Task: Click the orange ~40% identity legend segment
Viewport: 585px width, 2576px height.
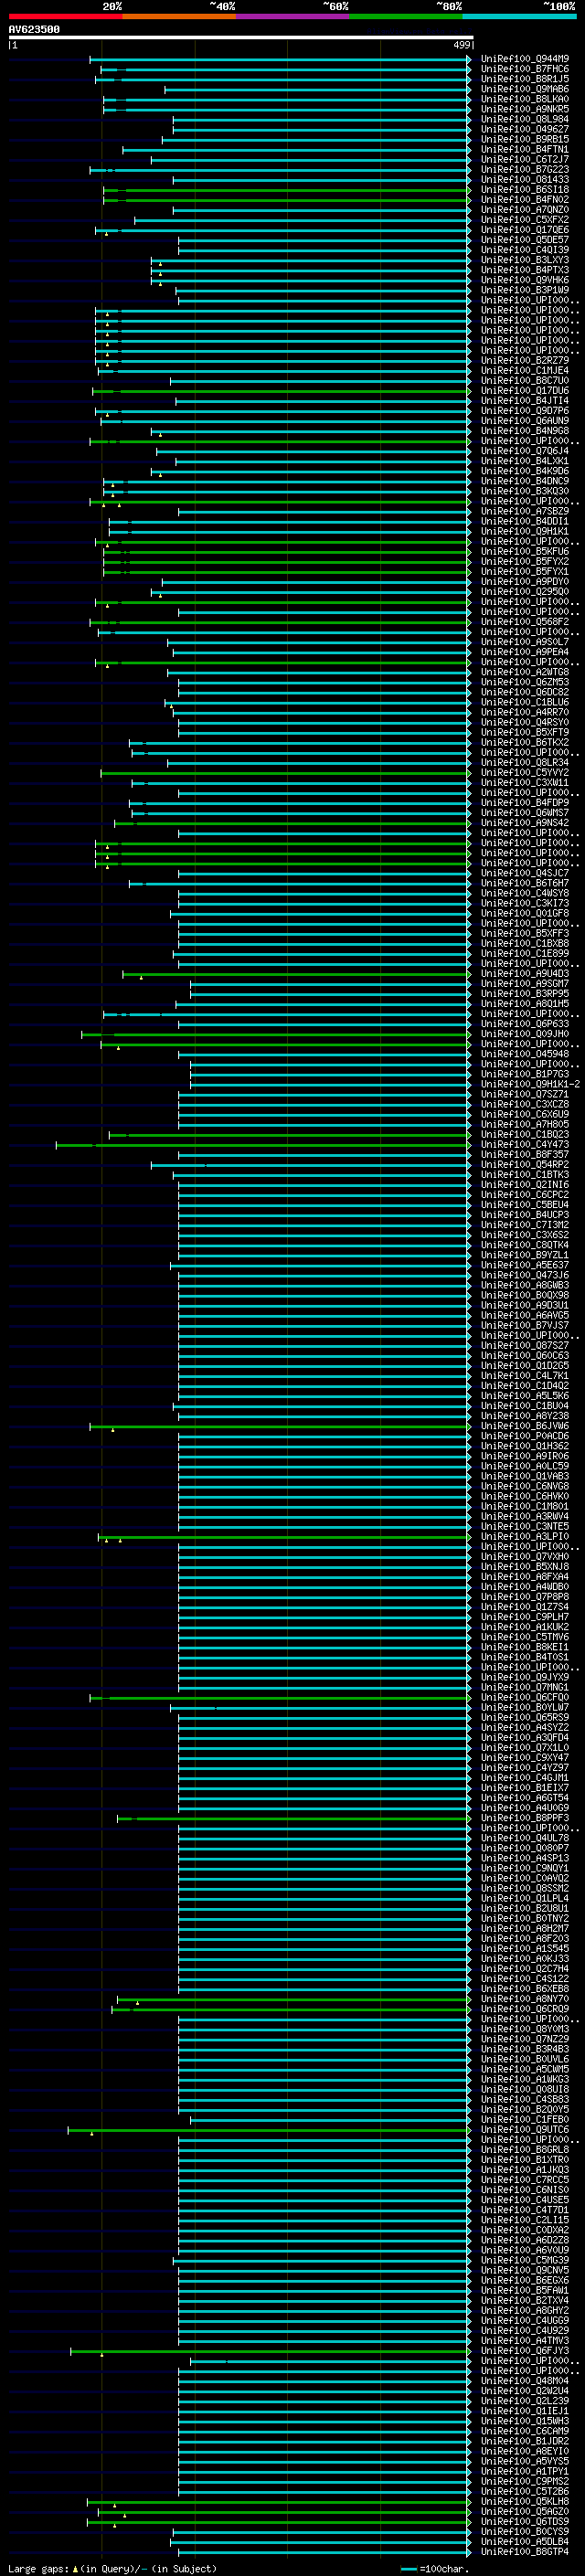Action: pyautogui.click(x=179, y=17)
